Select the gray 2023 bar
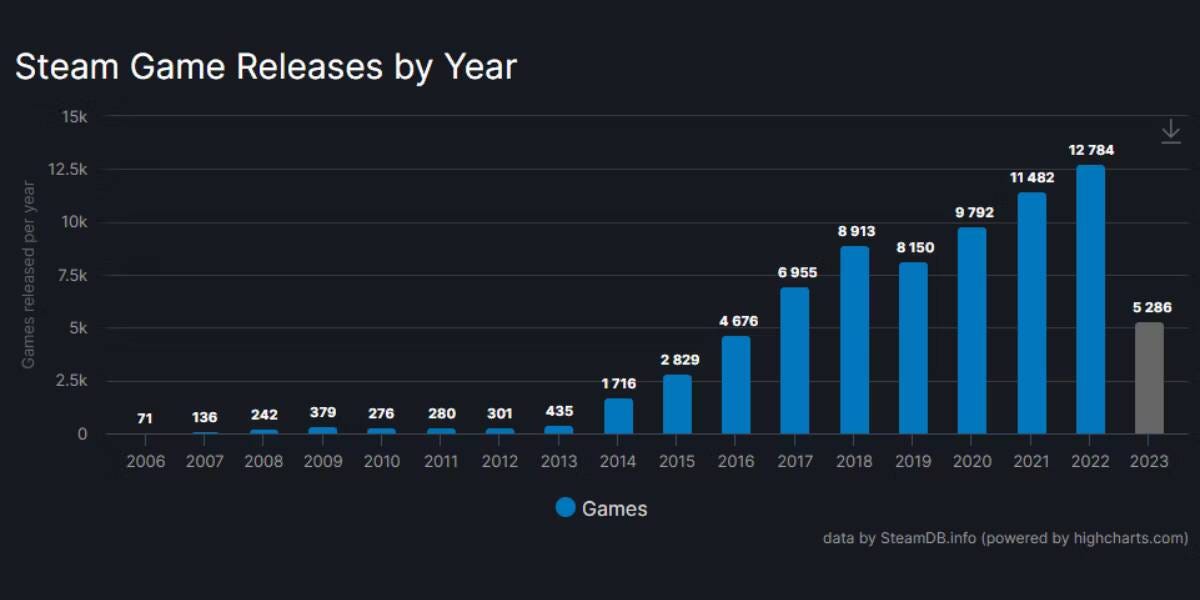 coord(1150,378)
